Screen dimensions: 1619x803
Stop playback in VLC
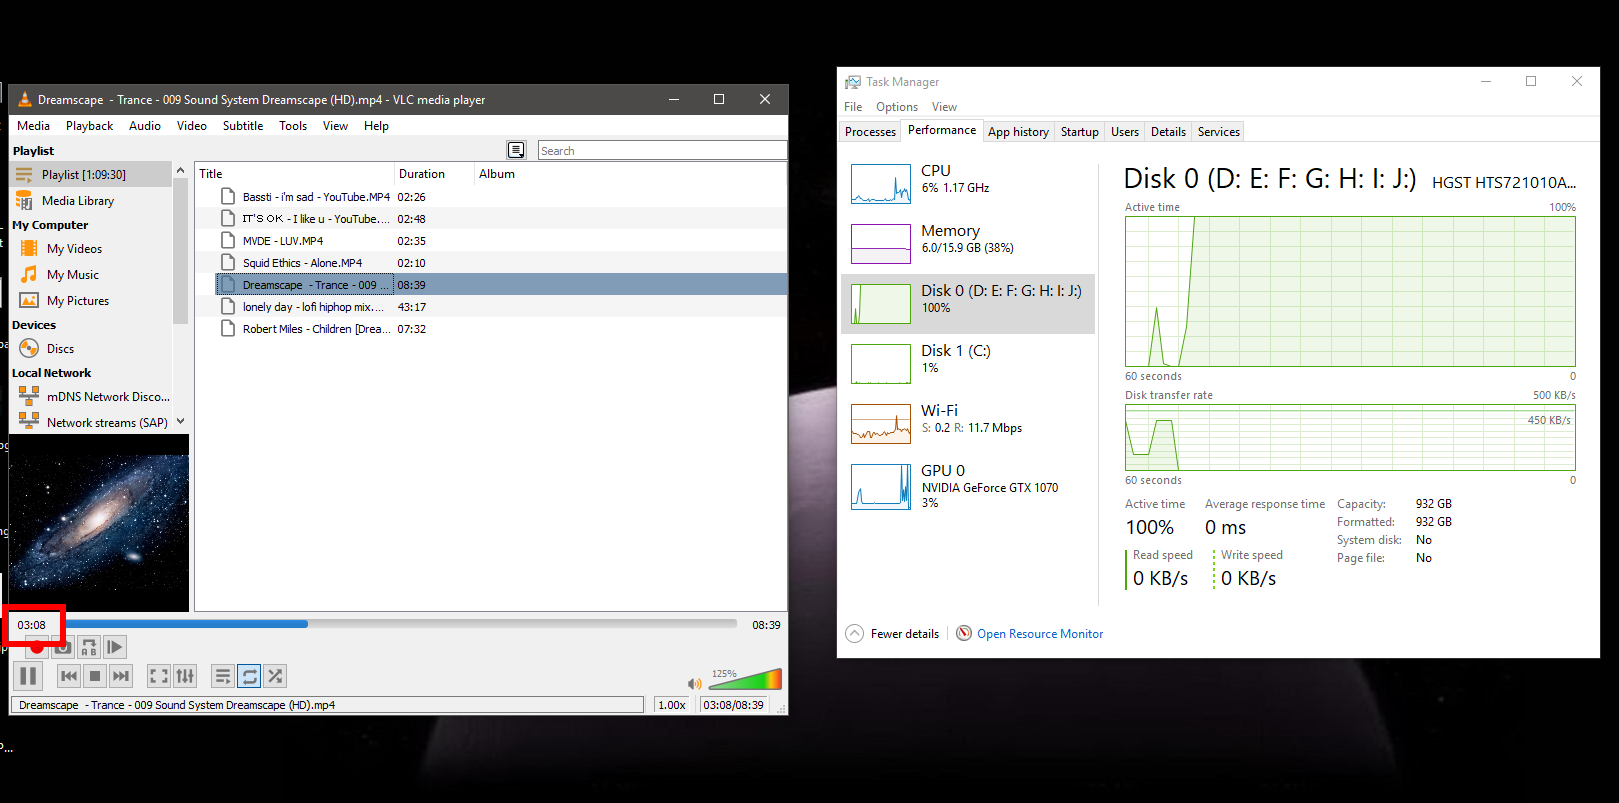click(95, 676)
